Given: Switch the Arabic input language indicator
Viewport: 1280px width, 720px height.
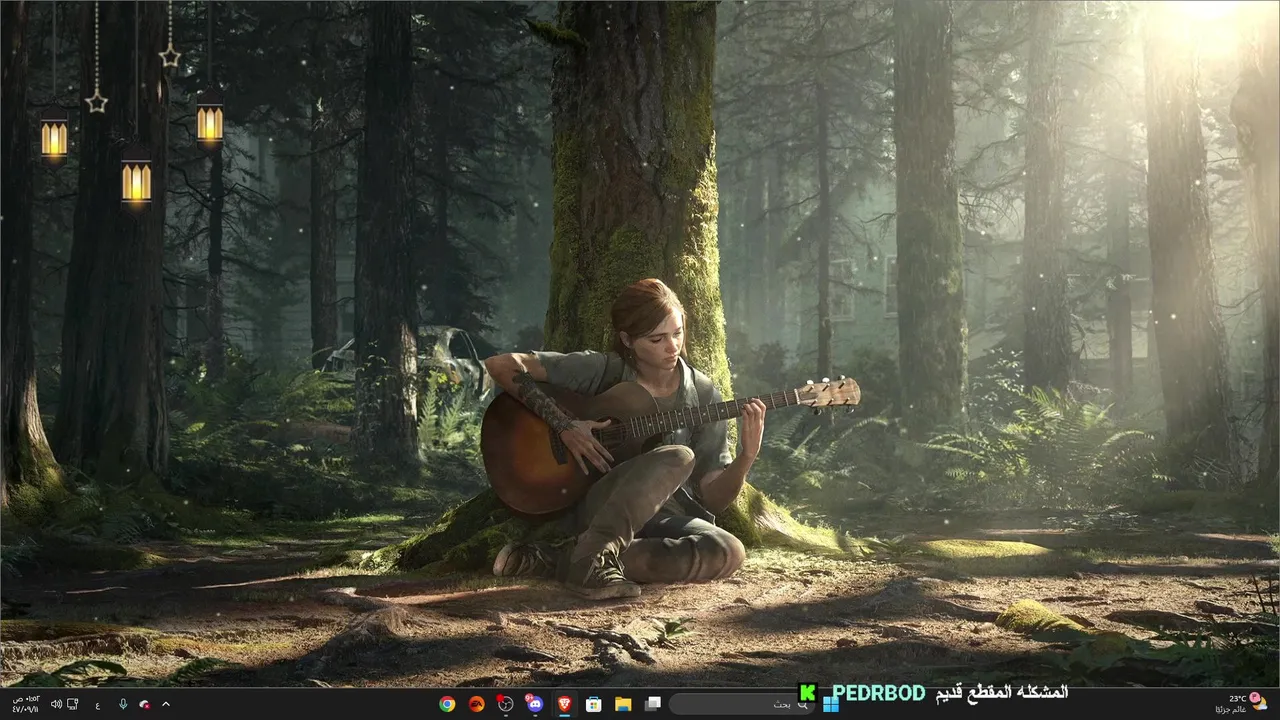Looking at the screenshot, I should 98,704.
